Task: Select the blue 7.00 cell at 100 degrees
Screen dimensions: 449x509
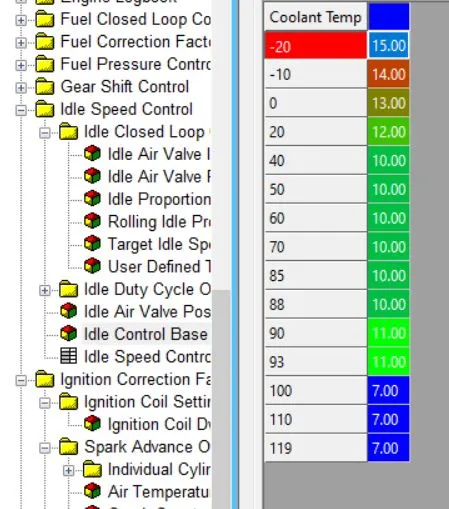Action: [x=388, y=390]
